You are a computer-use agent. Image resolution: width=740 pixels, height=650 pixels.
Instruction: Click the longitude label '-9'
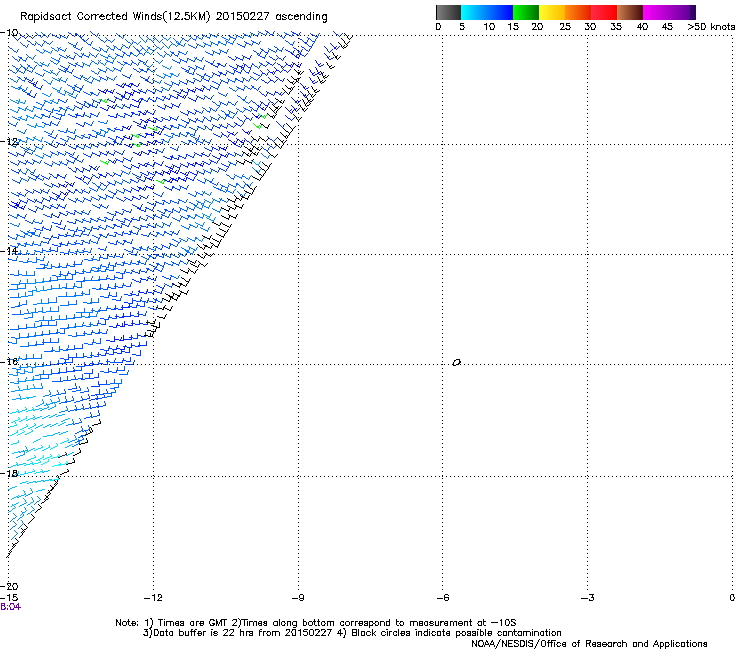pos(298,598)
